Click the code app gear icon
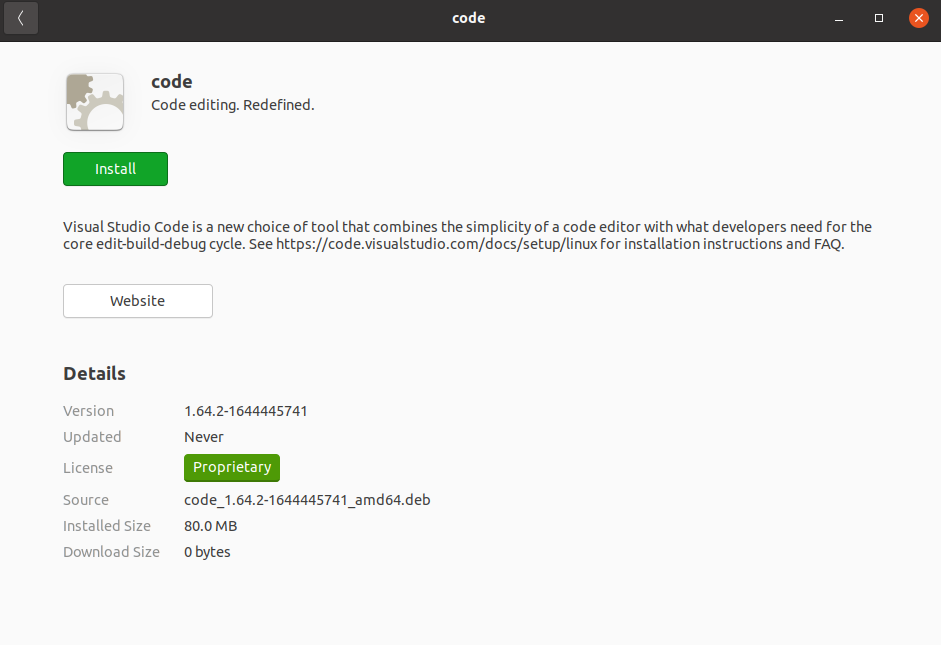Viewport: 941px width, 645px height. pyautogui.click(x=95, y=102)
